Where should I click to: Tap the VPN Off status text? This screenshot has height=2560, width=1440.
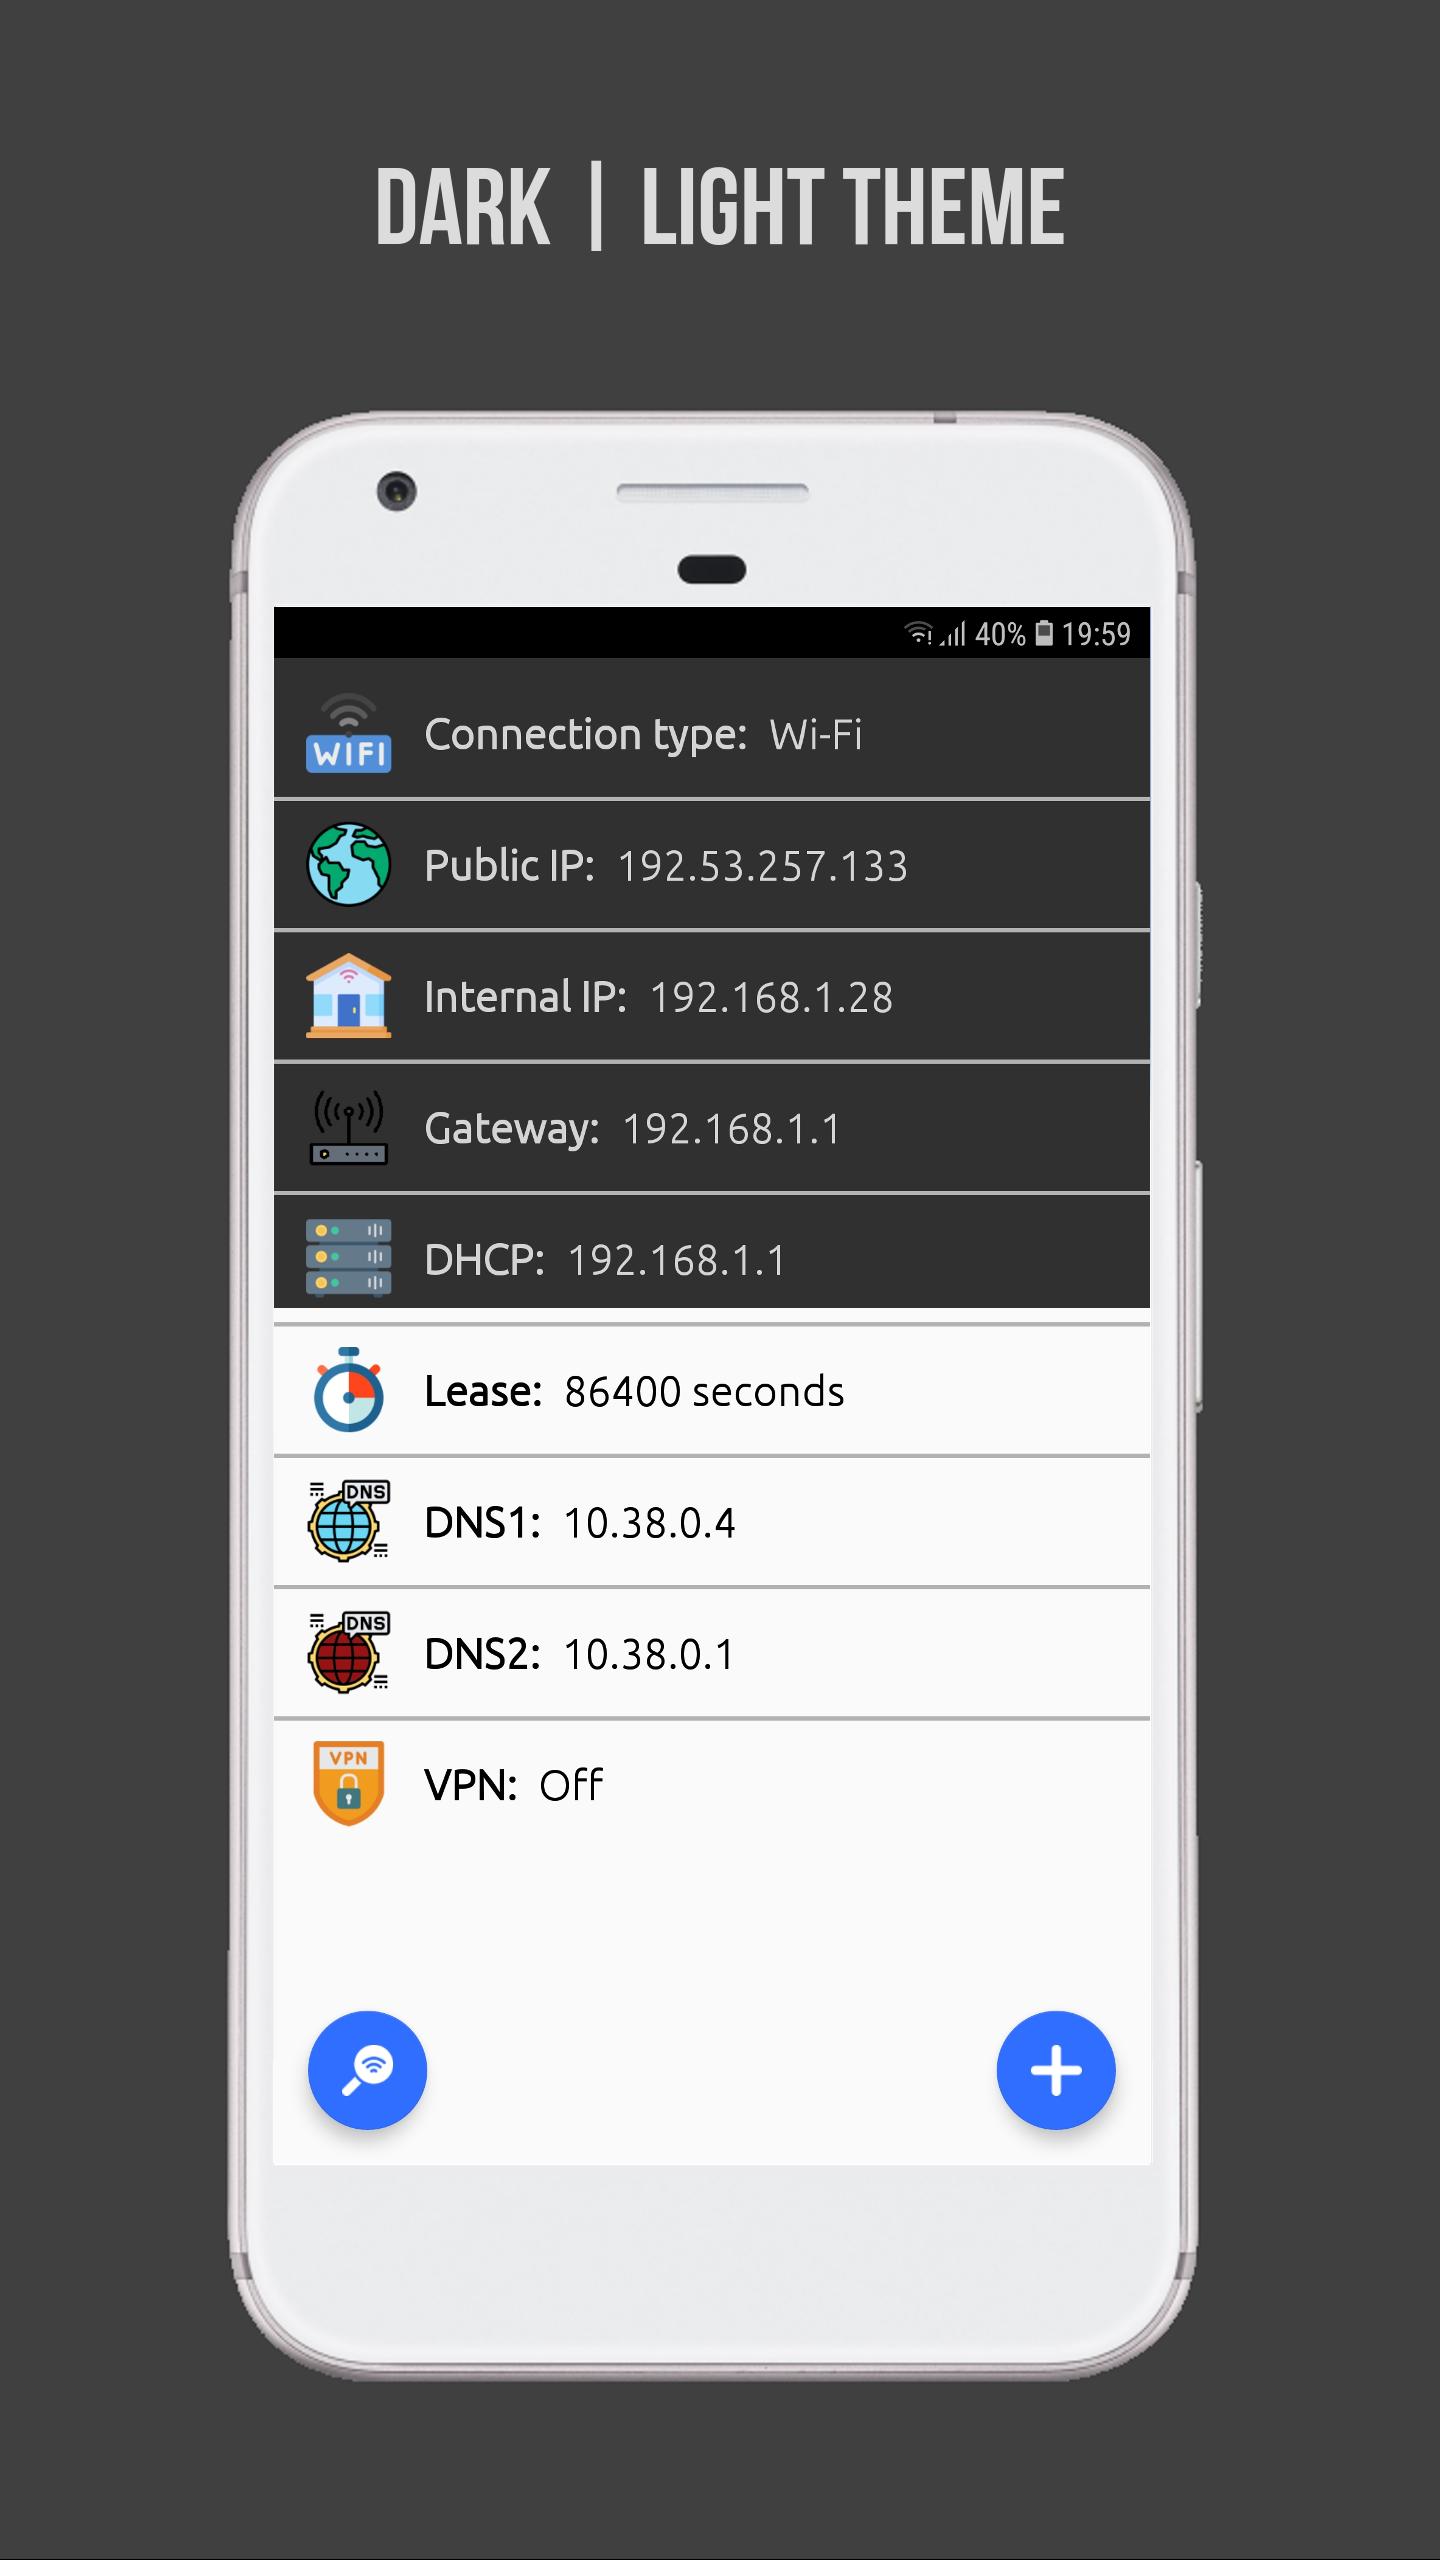coord(571,1785)
